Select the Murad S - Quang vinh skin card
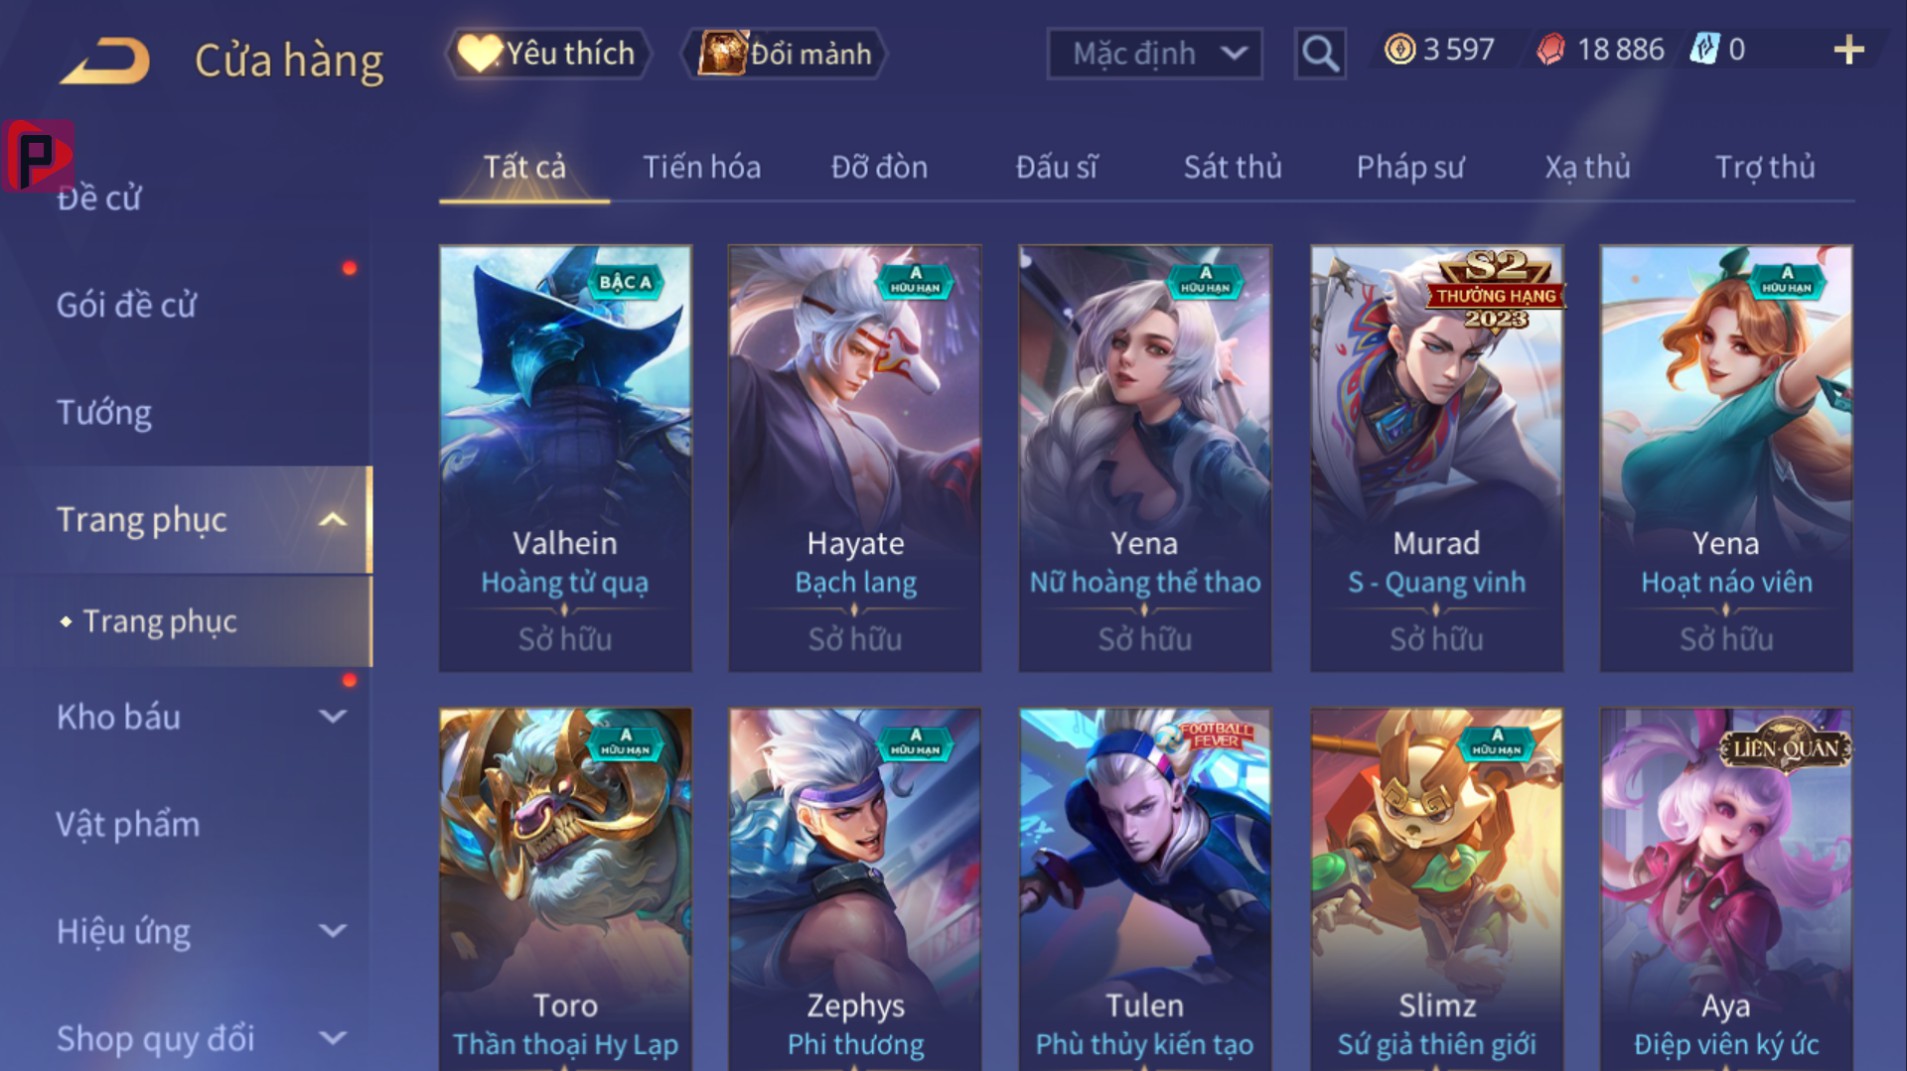Screen dimensions: 1907x1071 pyautogui.click(x=1436, y=458)
